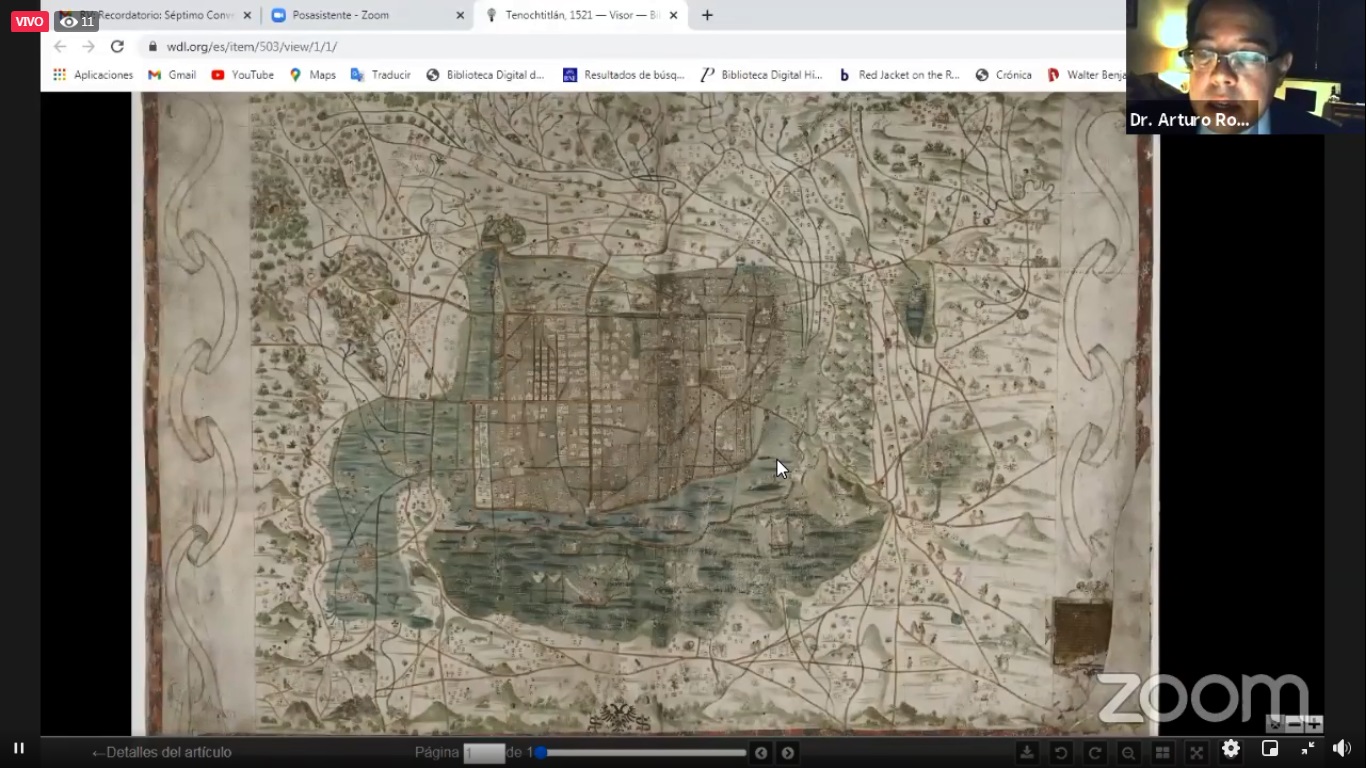Open Red Jacket on the R... bookmark
This screenshot has height=768, width=1366.
899,75
